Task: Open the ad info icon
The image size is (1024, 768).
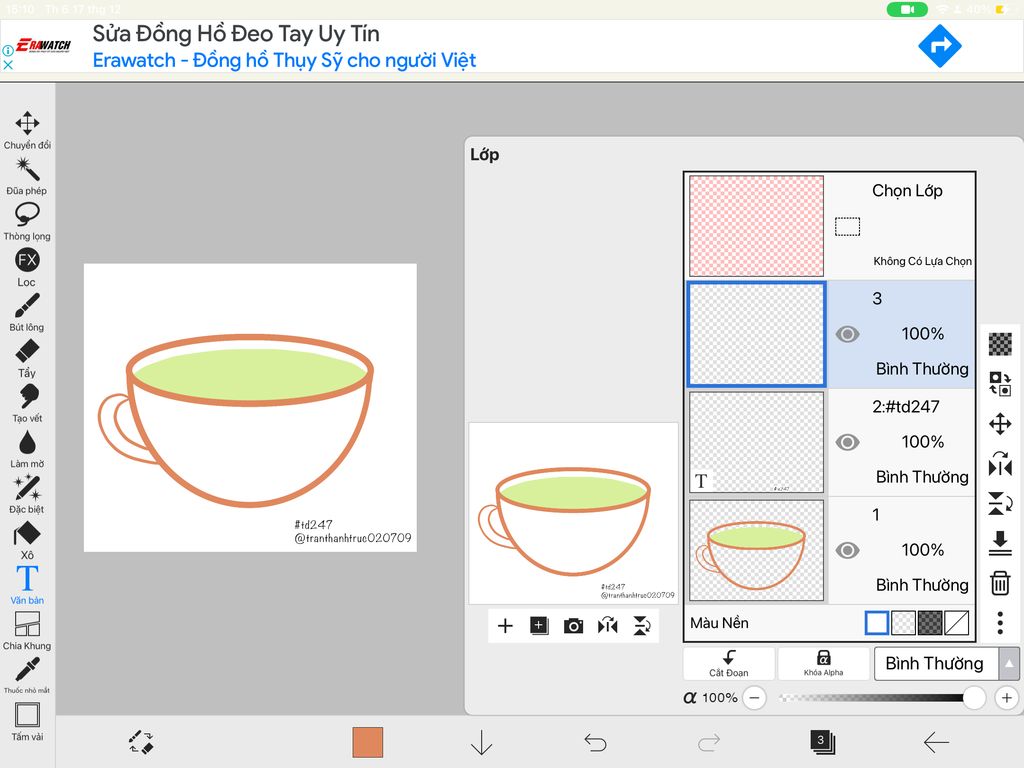Action: point(8,50)
